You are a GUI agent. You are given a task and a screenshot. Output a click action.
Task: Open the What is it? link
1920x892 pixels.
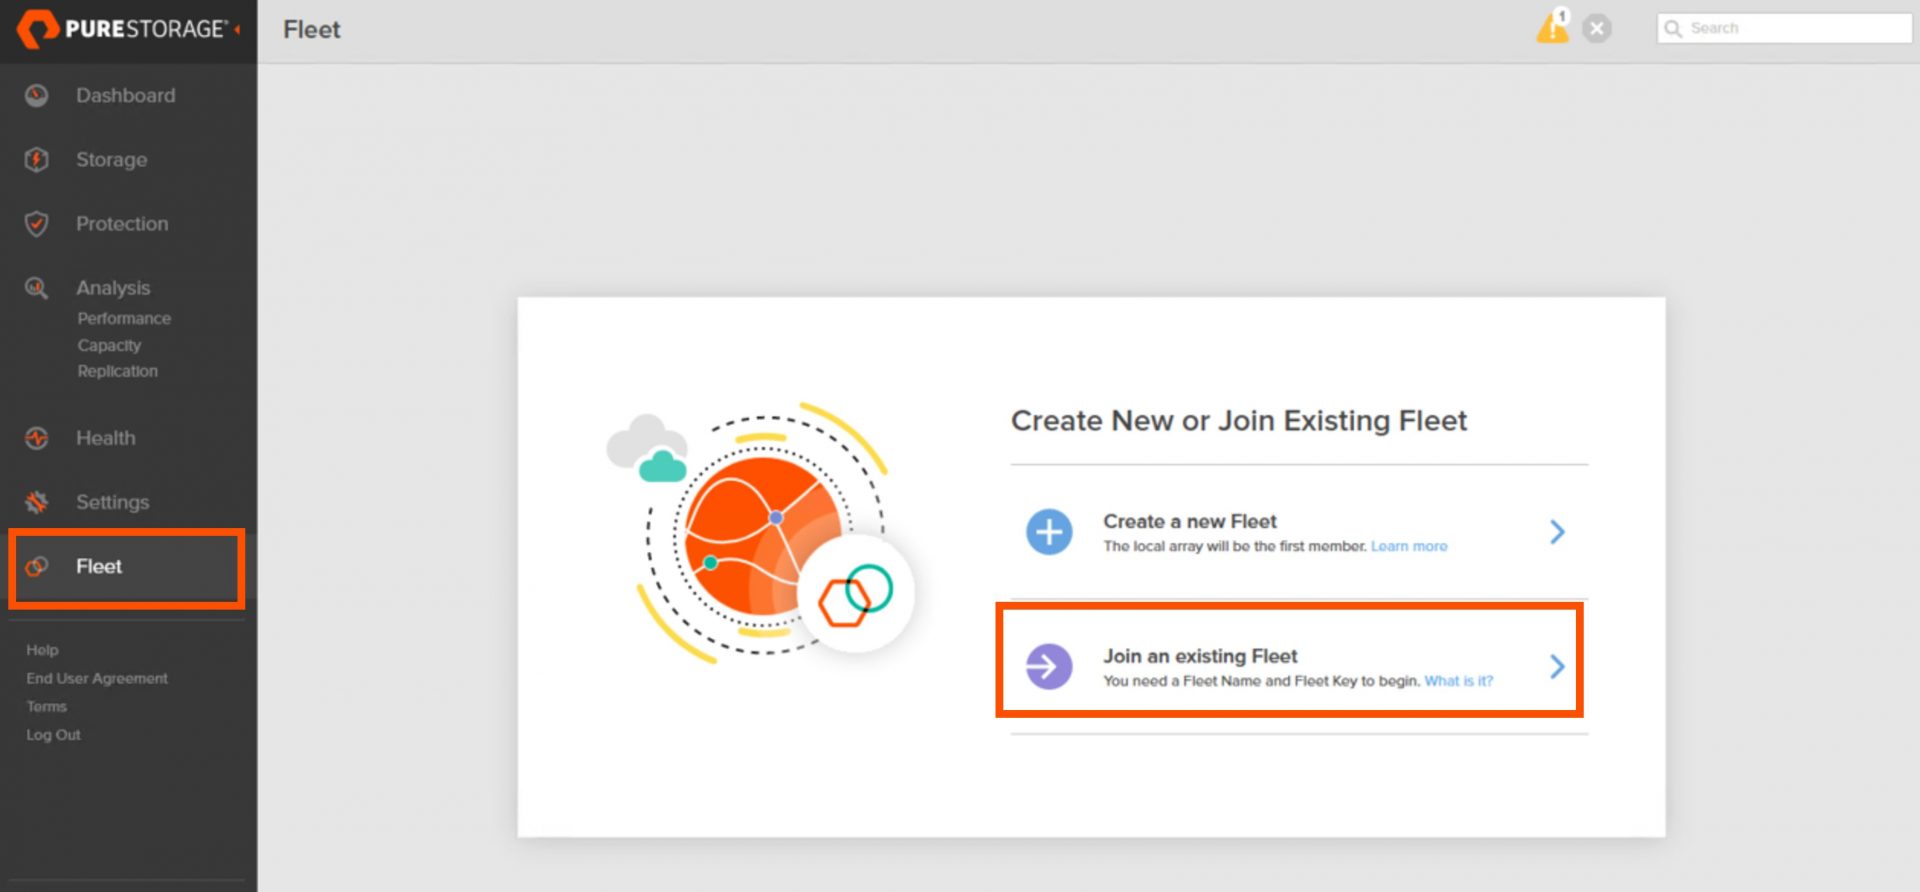click(1458, 681)
